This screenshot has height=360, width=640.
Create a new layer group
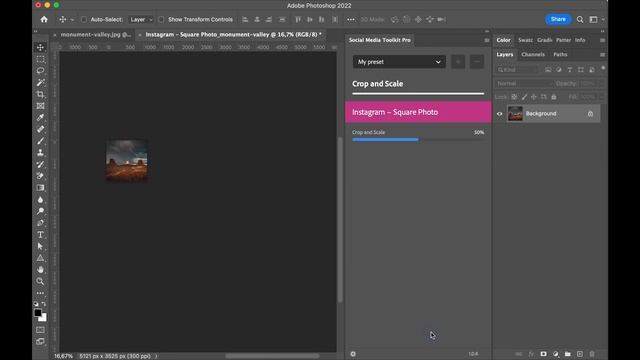pos(568,354)
